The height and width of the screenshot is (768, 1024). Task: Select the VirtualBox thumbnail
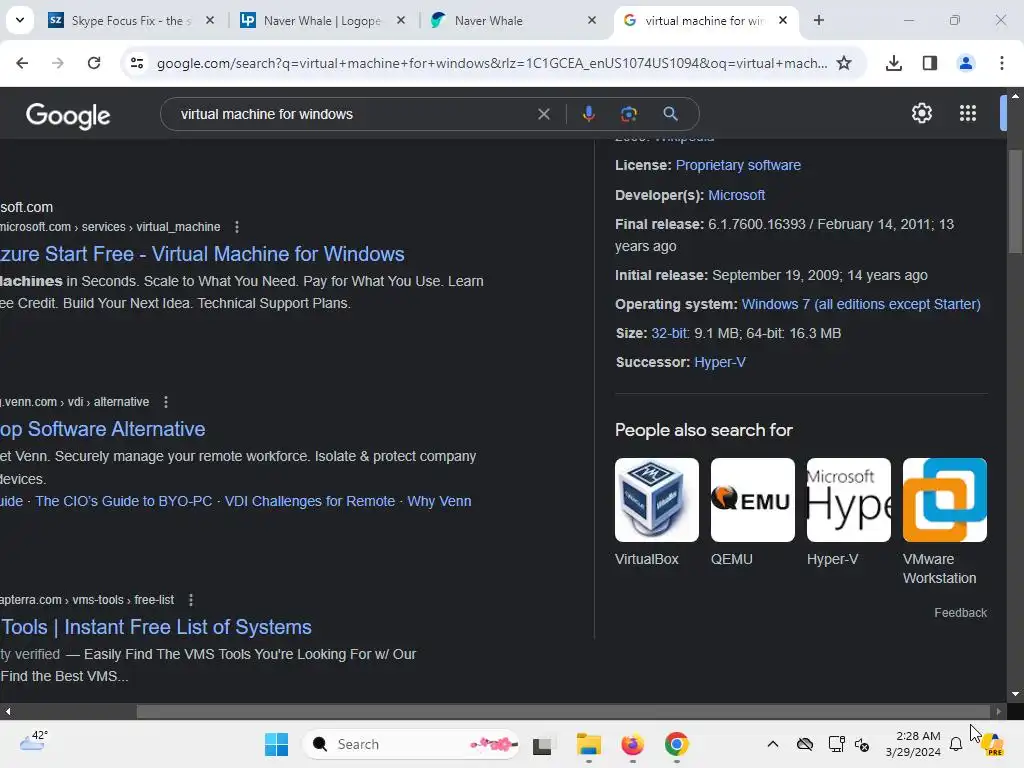[x=656, y=500]
